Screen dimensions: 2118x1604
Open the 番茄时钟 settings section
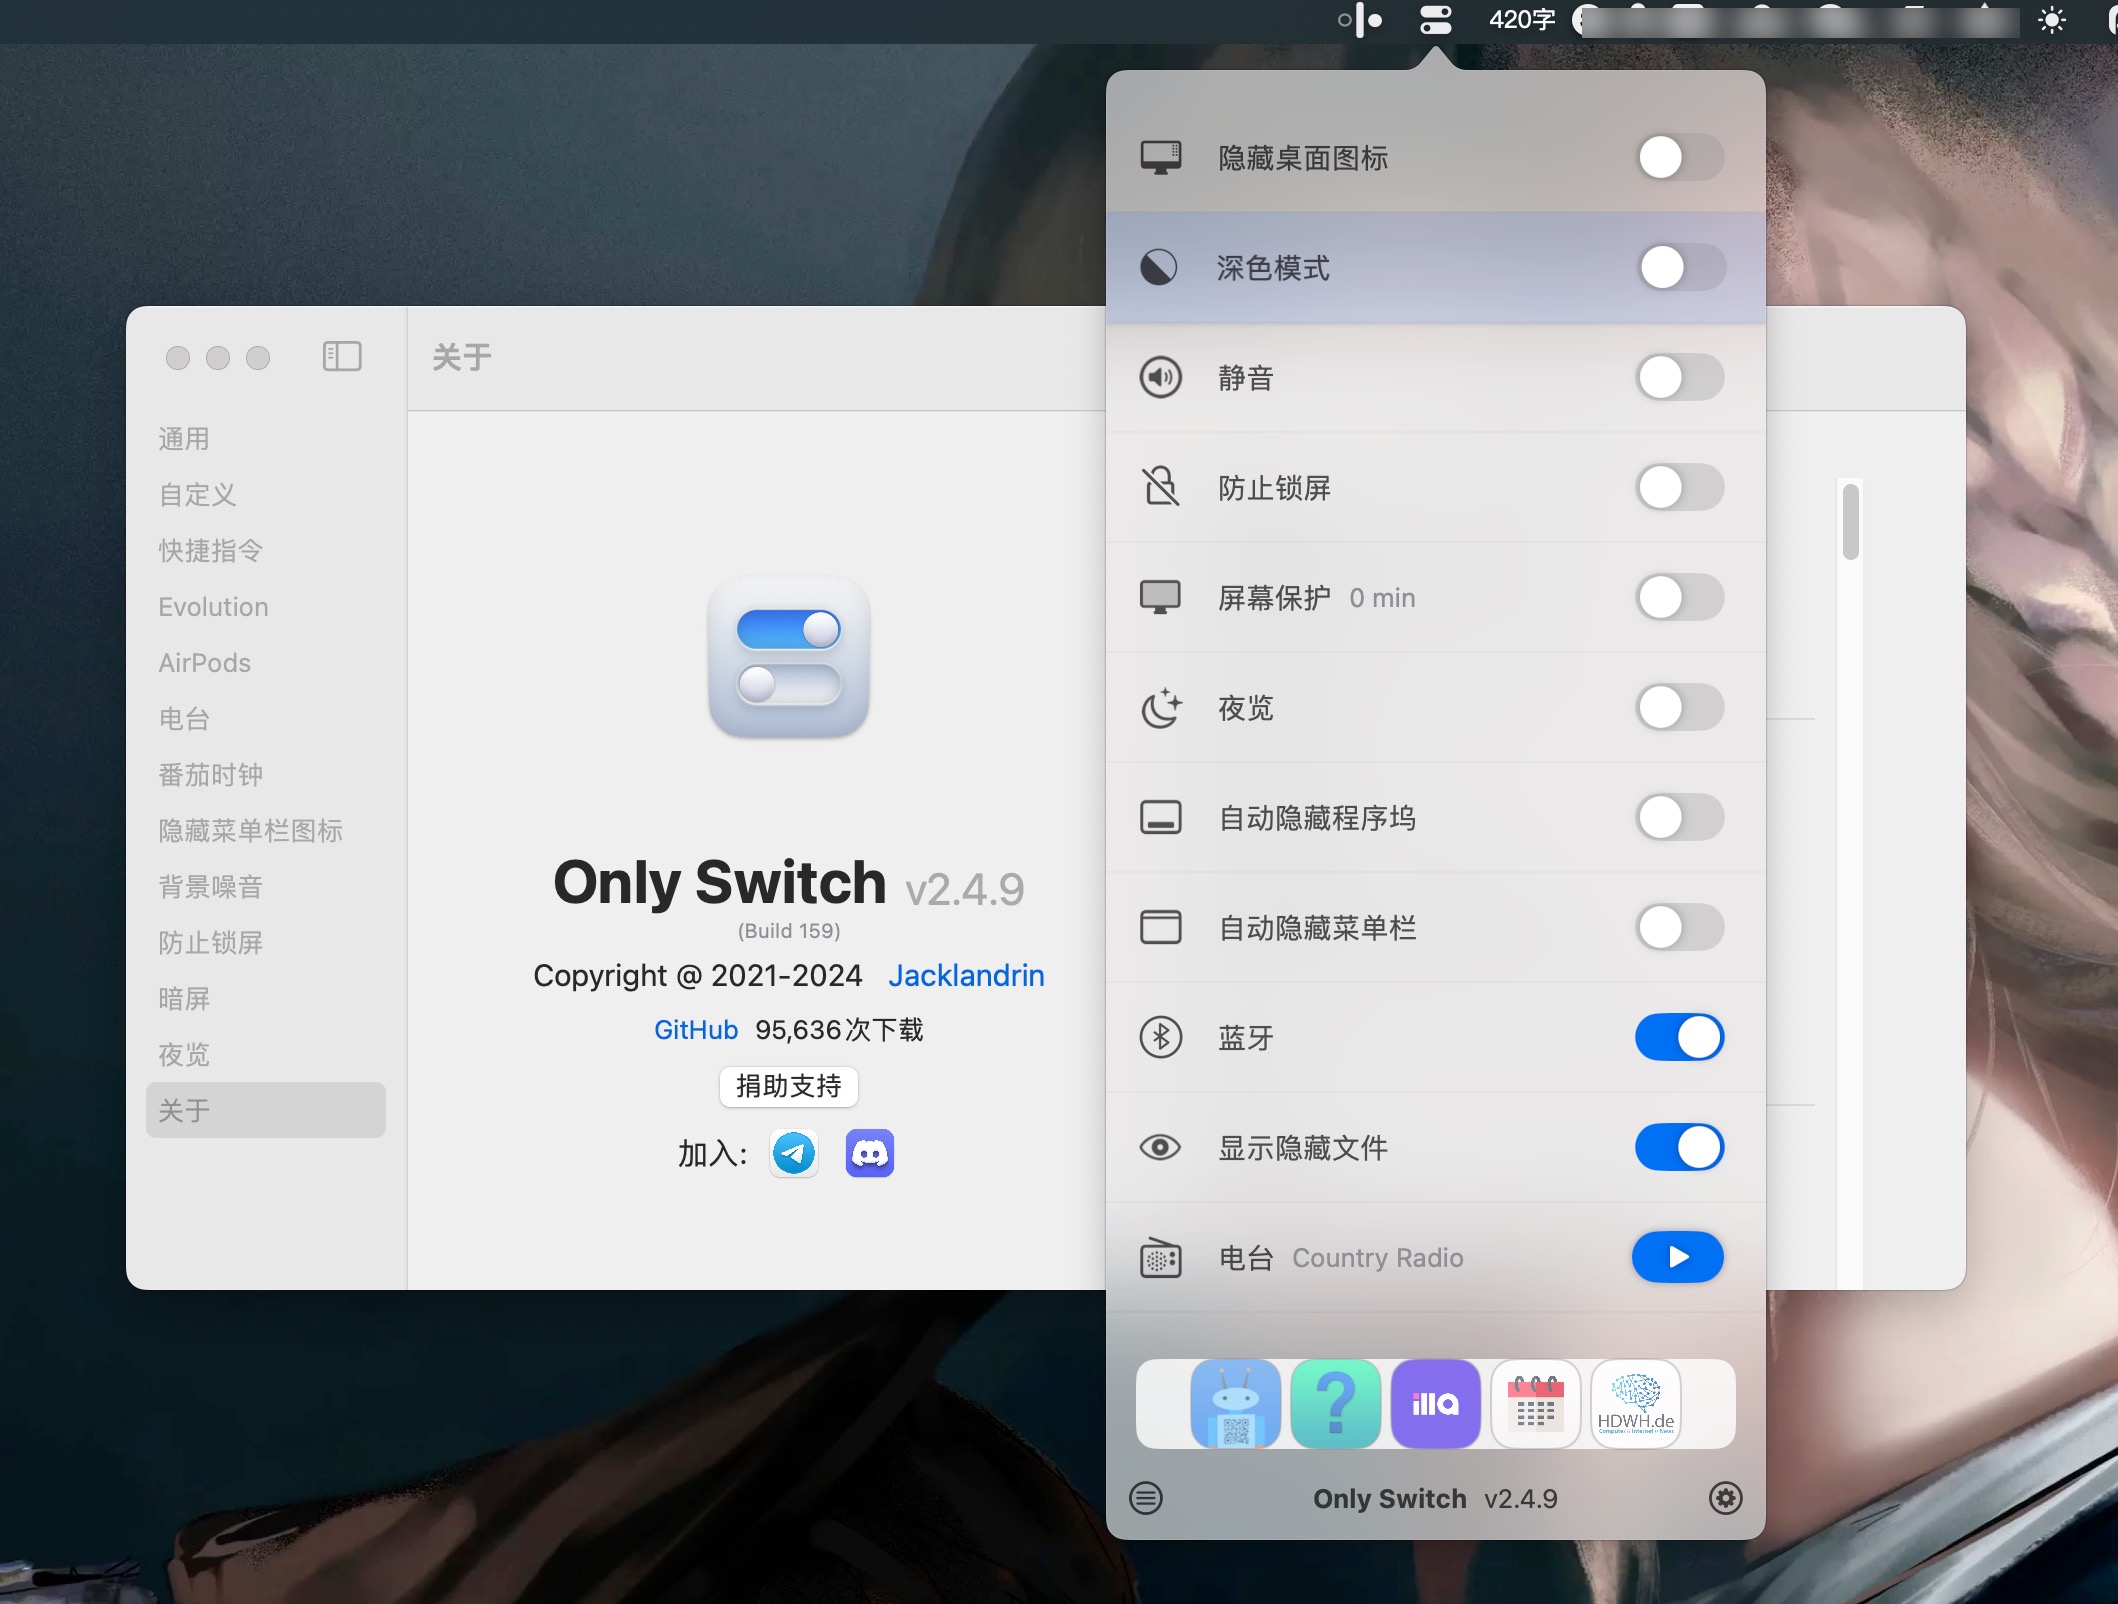point(211,775)
